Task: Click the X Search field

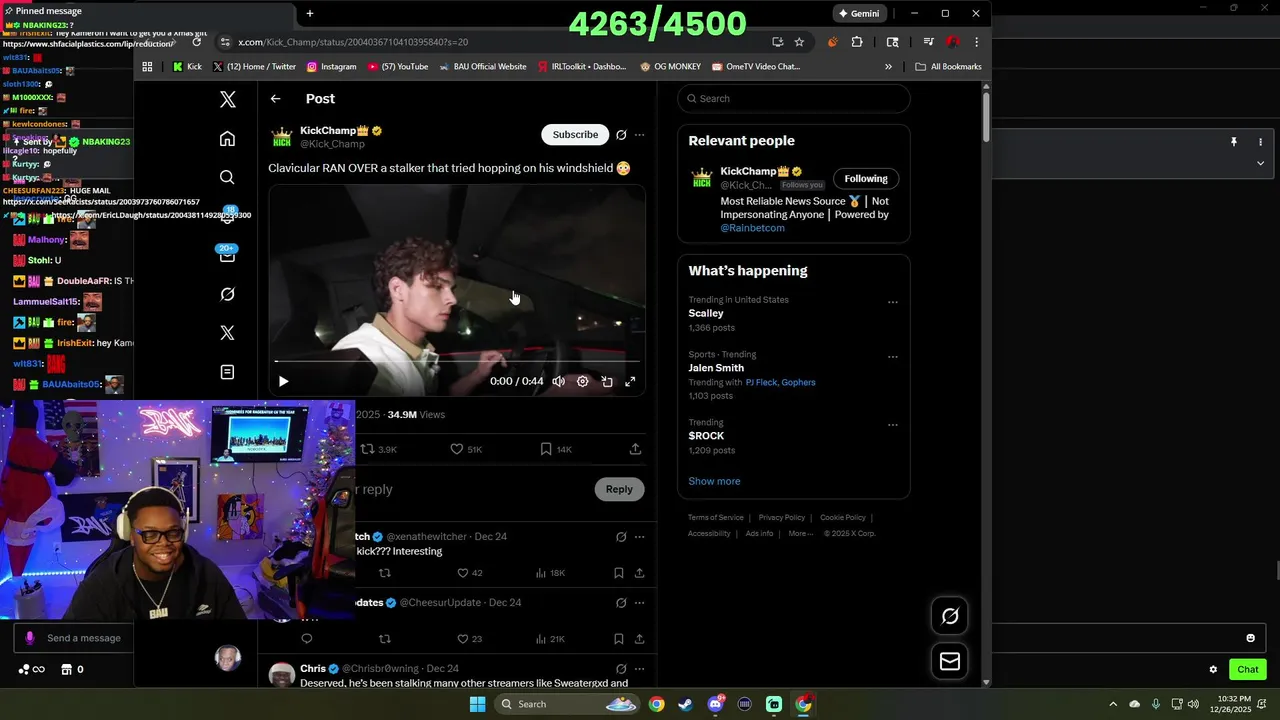Action: [x=794, y=98]
